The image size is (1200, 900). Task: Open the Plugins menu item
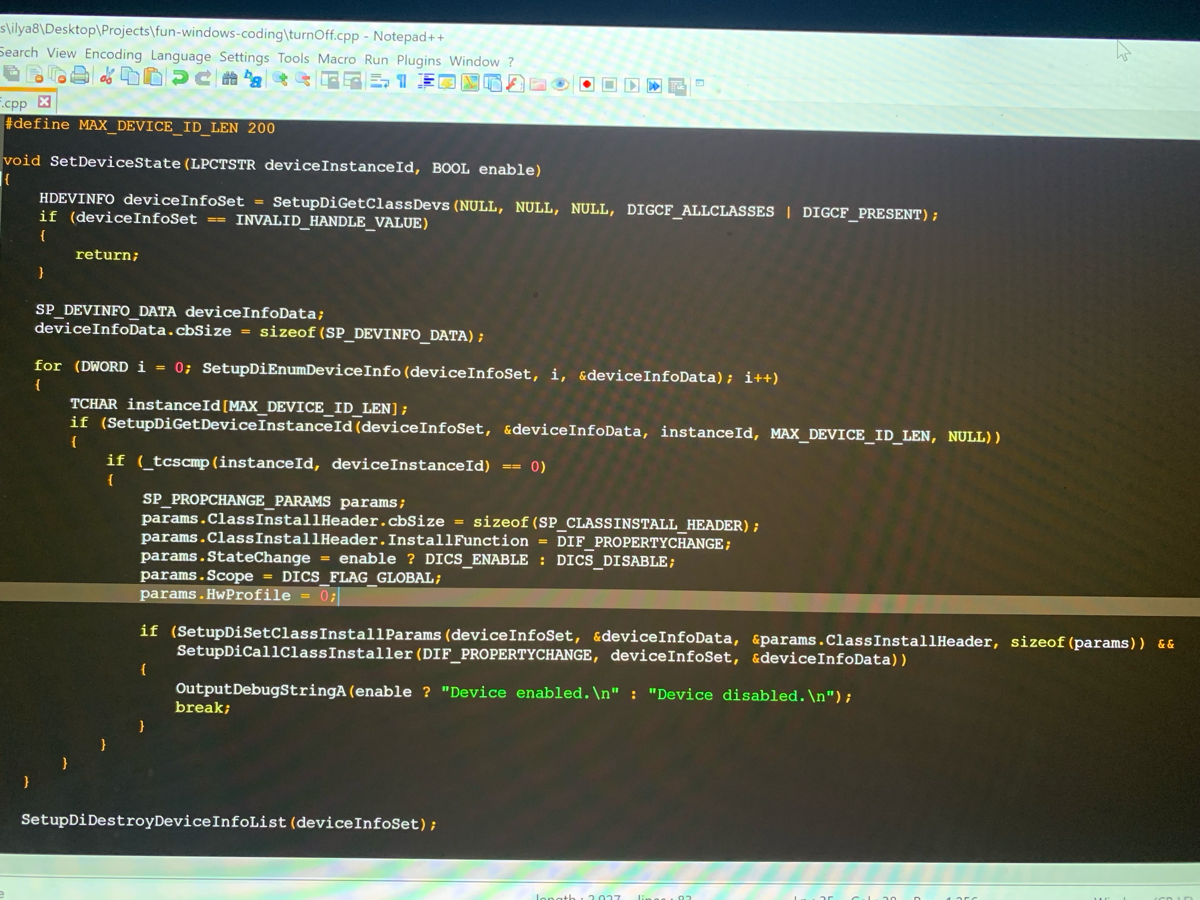[419, 58]
